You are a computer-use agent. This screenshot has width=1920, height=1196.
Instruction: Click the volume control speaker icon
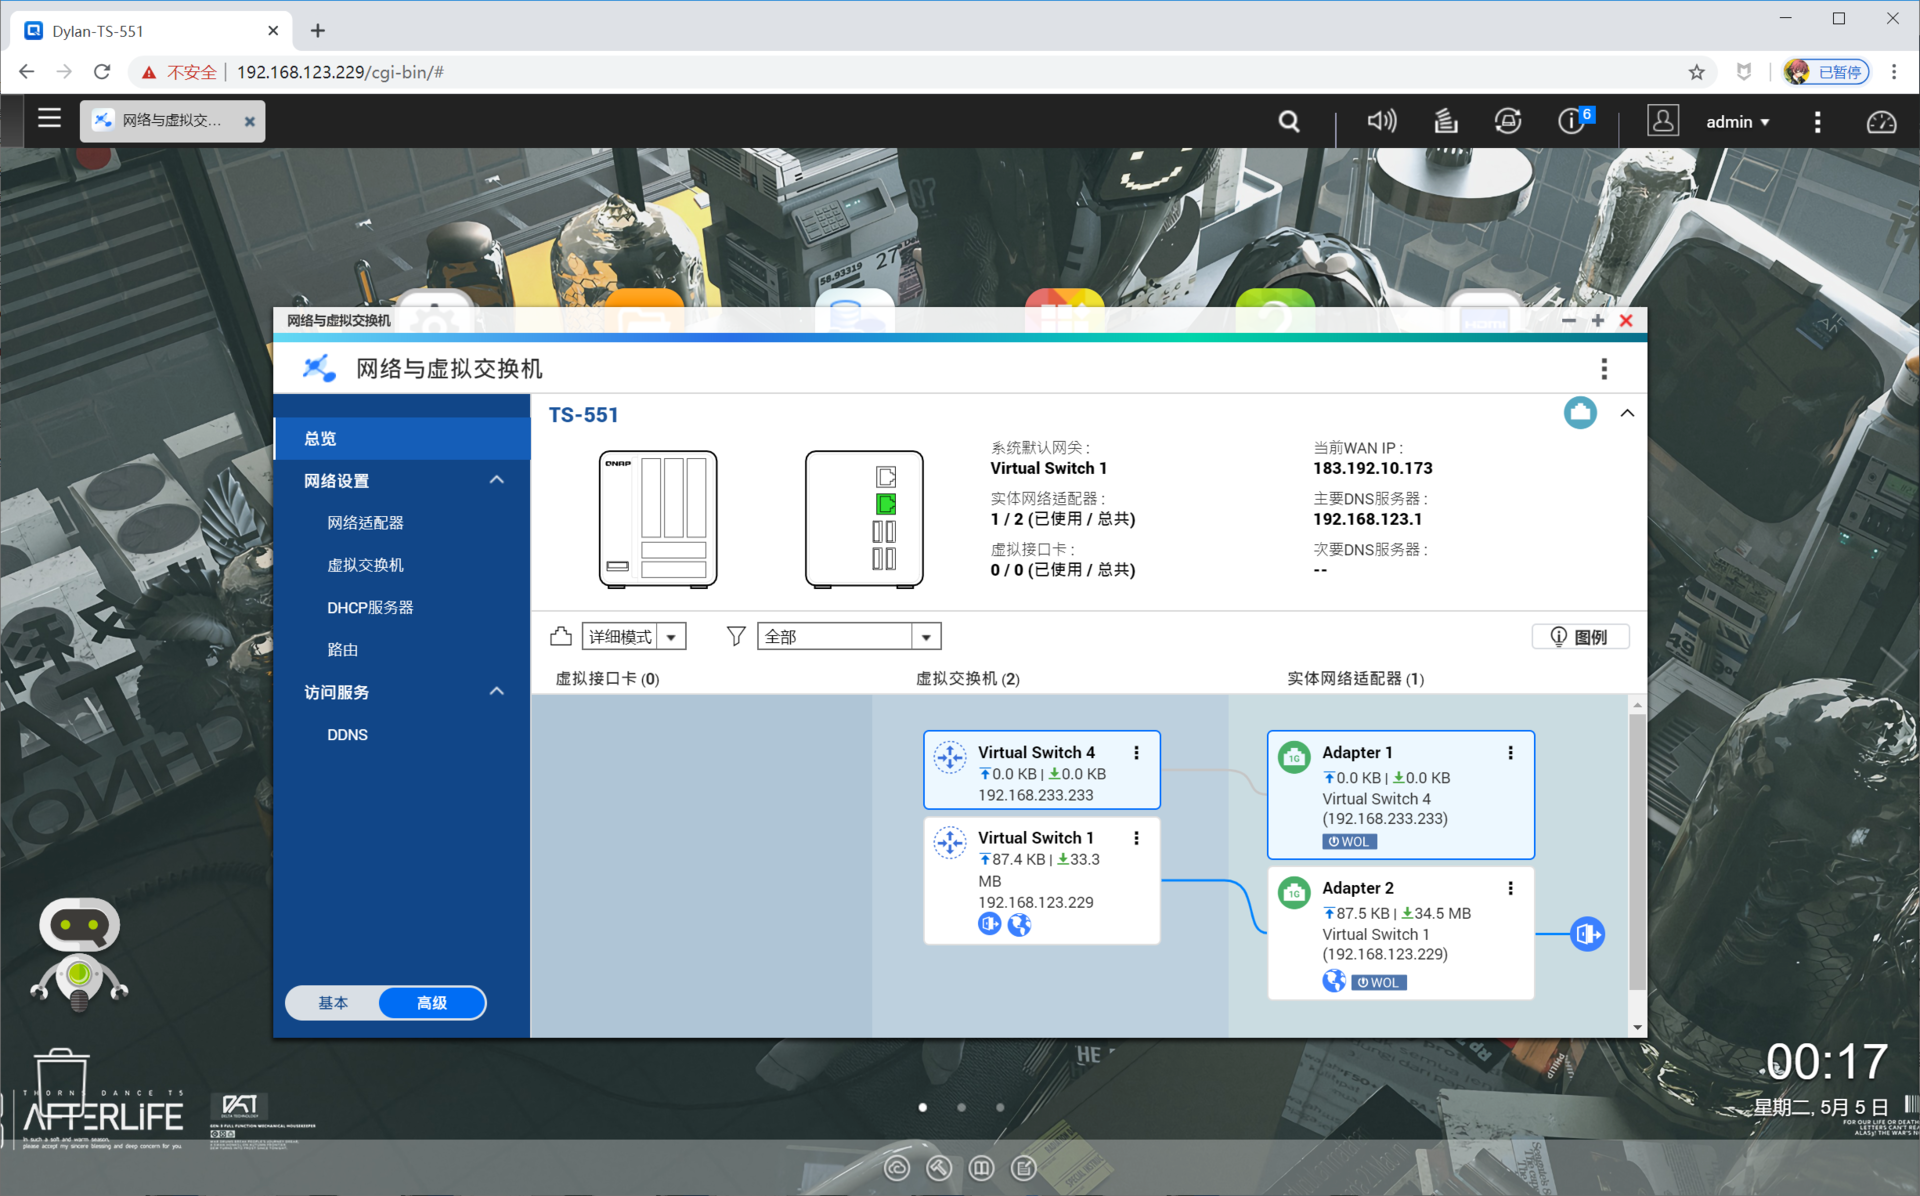(x=1381, y=122)
